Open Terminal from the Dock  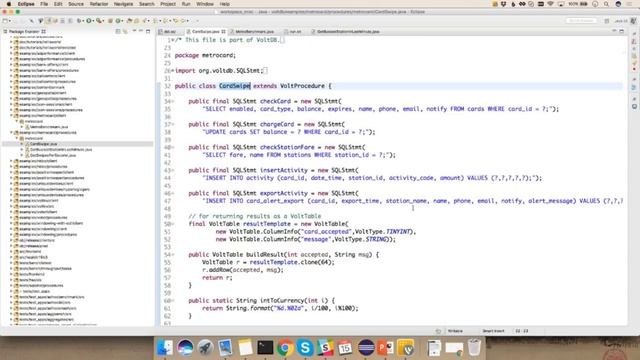[x=265, y=348]
